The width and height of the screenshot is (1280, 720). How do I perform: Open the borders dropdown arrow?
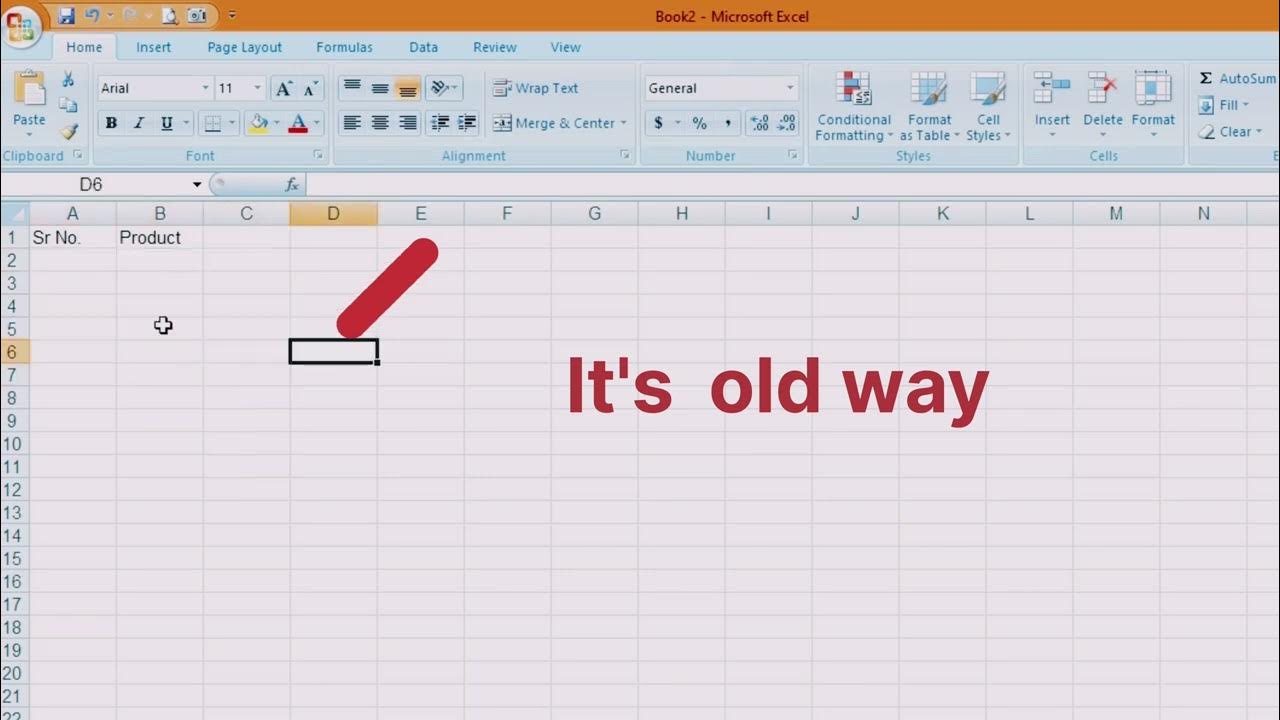[x=232, y=123]
